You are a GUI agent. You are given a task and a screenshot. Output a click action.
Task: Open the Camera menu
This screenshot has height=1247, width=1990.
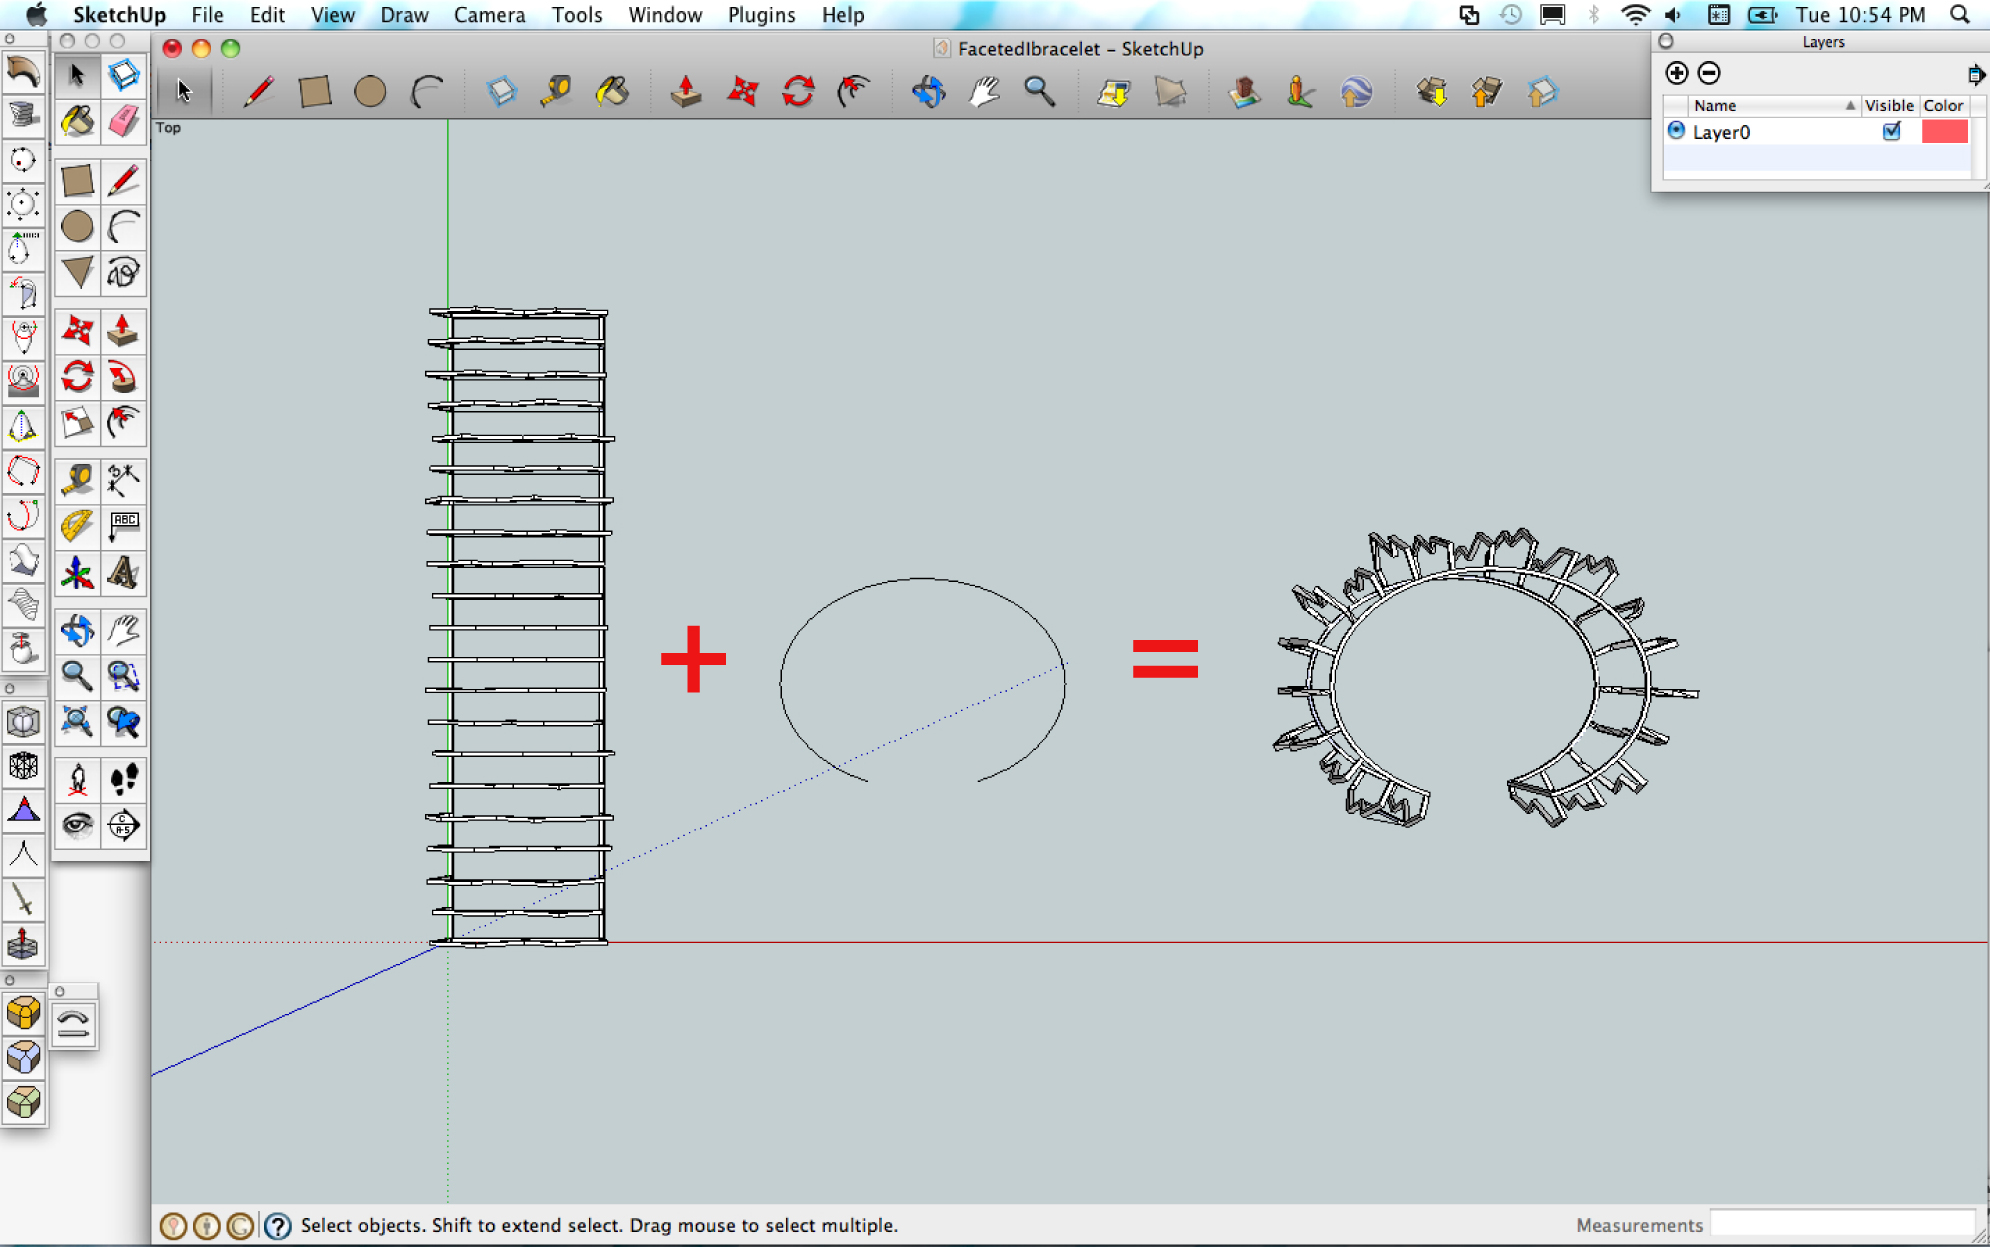tap(489, 15)
